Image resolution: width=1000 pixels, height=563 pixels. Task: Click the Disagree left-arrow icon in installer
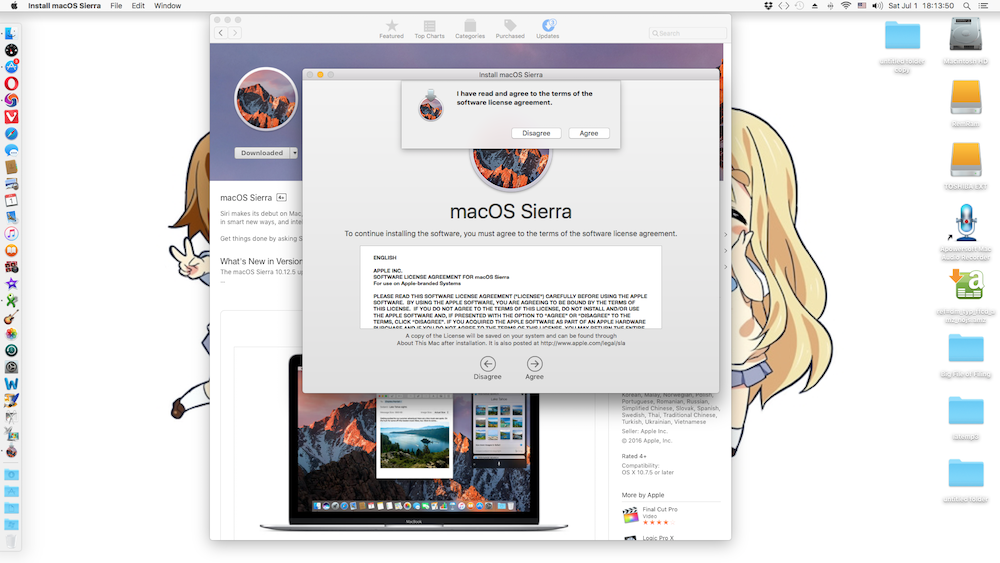pyautogui.click(x=488, y=364)
